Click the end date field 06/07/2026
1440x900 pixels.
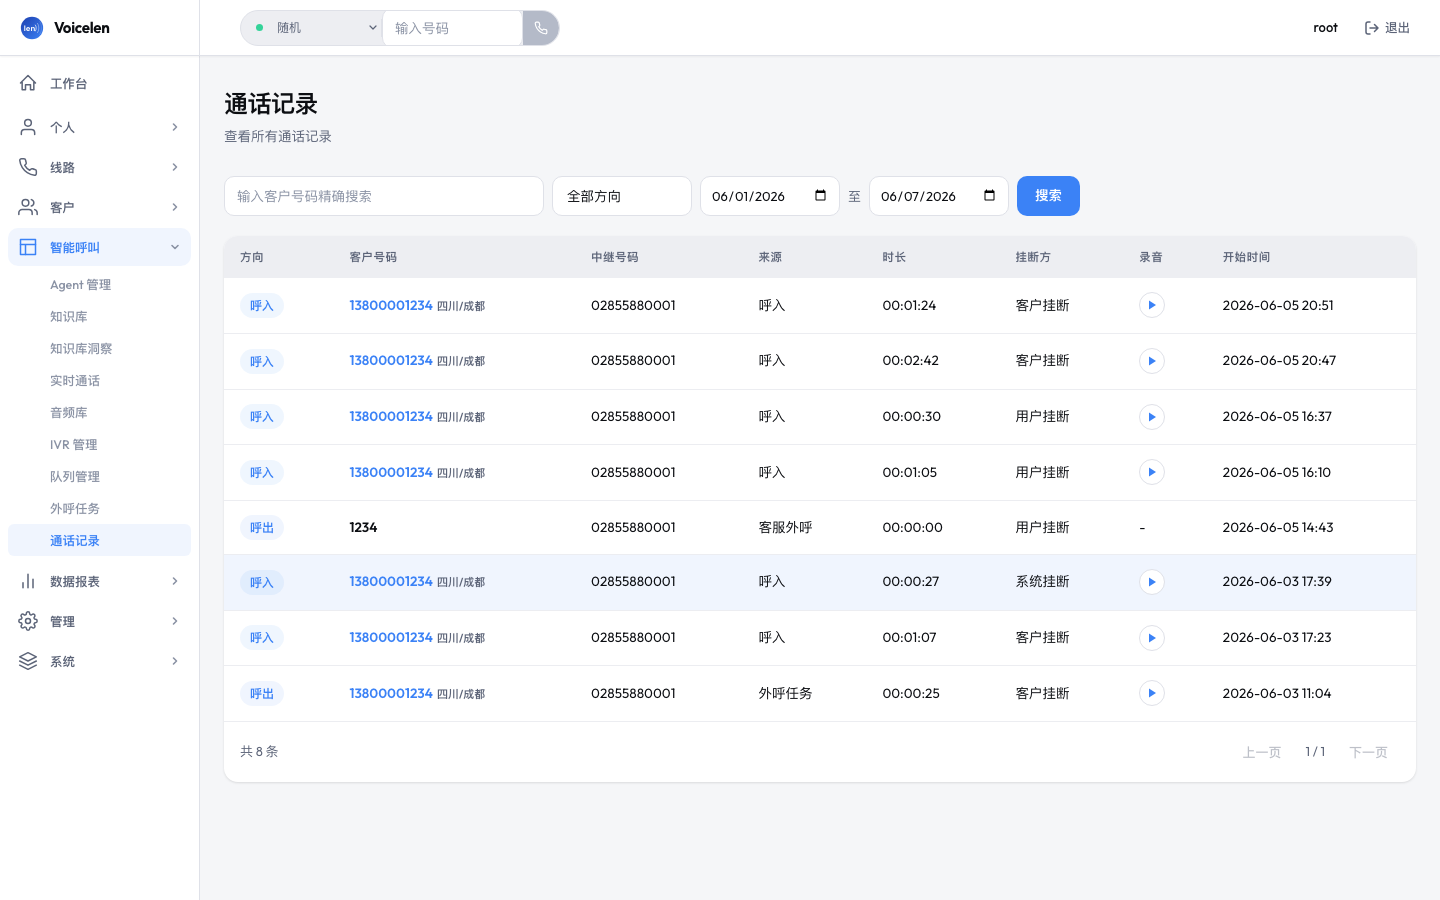pyautogui.click(x=939, y=196)
